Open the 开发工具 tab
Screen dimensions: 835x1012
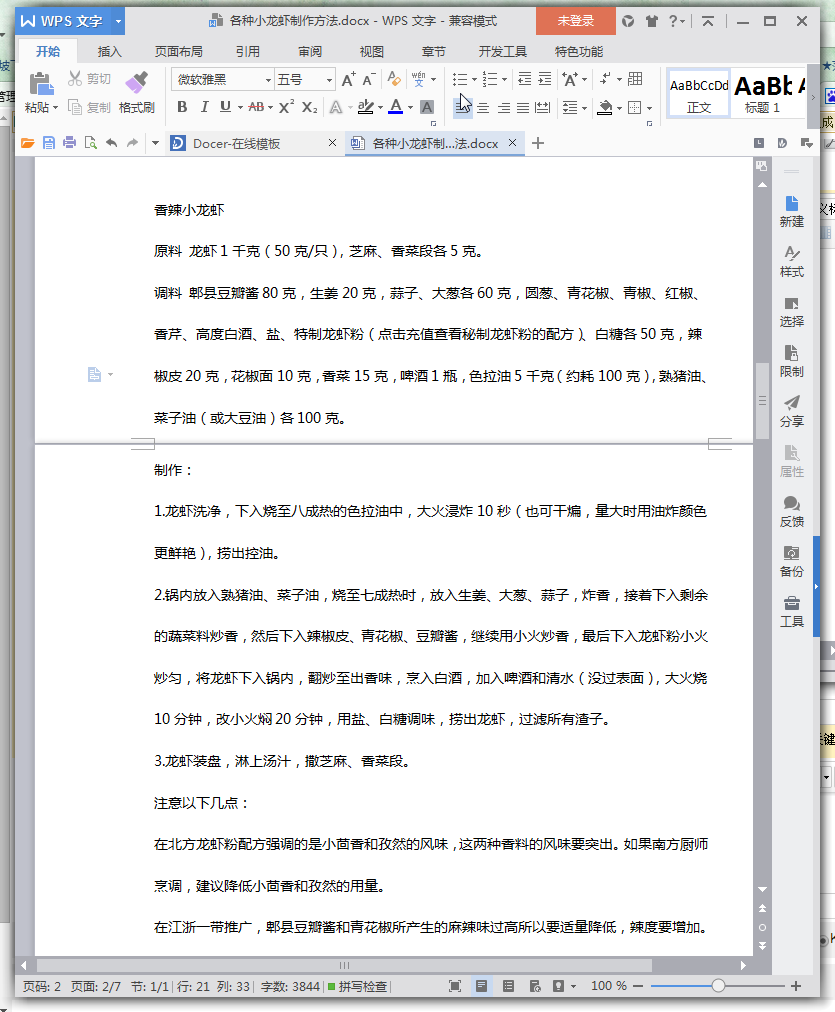click(503, 52)
